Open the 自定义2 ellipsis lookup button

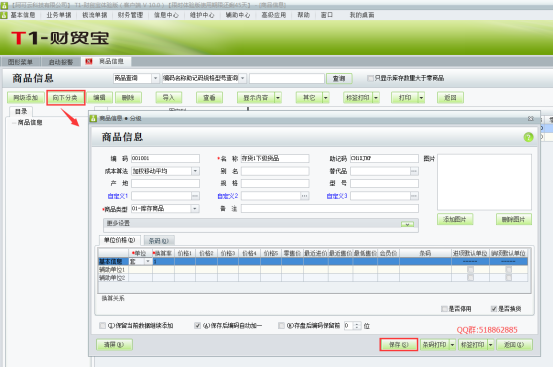(x=305, y=196)
